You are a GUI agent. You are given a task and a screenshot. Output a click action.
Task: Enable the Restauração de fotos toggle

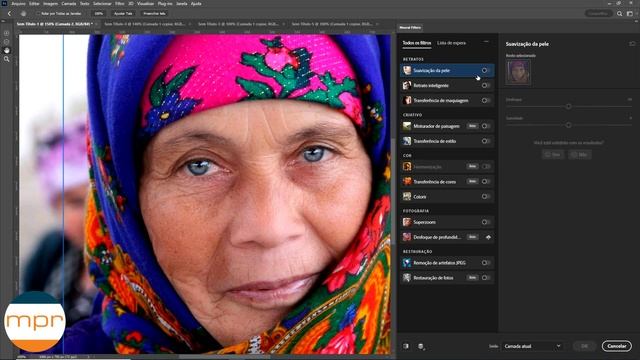[485, 278]
